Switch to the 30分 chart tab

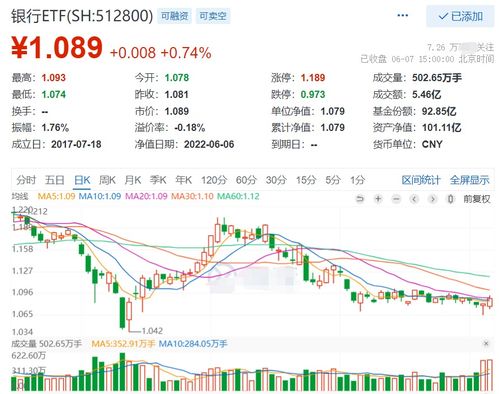coord(276,180)
